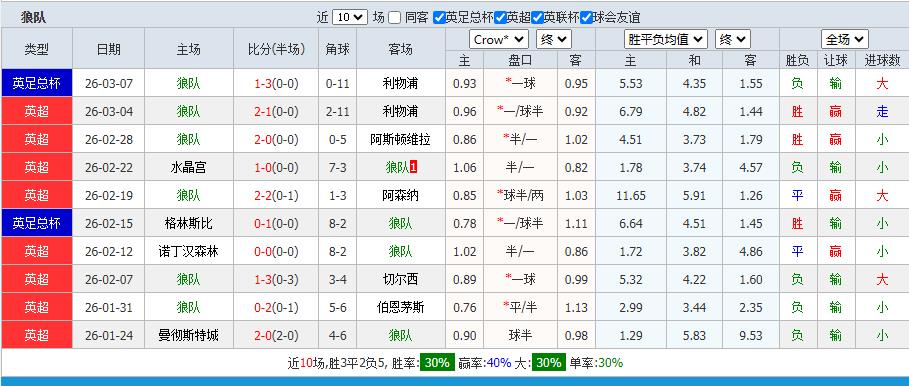This screenshot has height=386, width=909.
Task: Uncheck the 英超 filter checkbox
Action: (500, 17)
